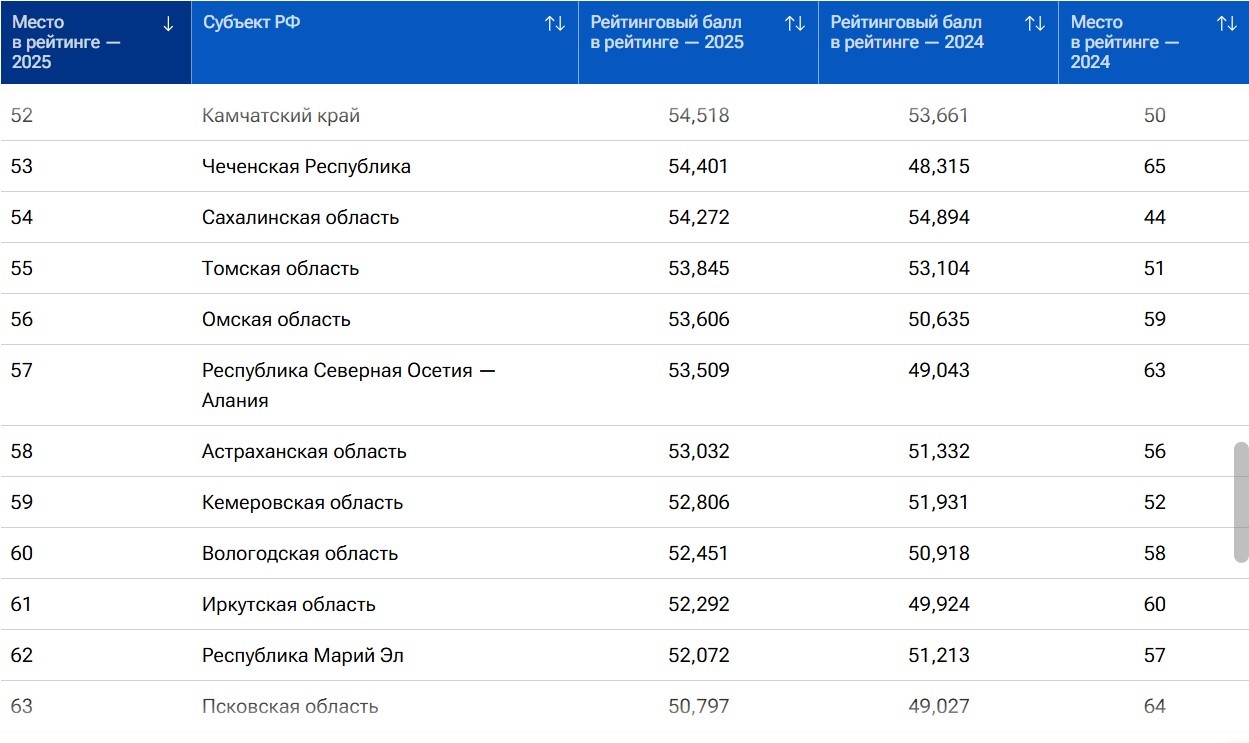
Task: Click Камчатский край at the top row
Action: pos(281,116)
